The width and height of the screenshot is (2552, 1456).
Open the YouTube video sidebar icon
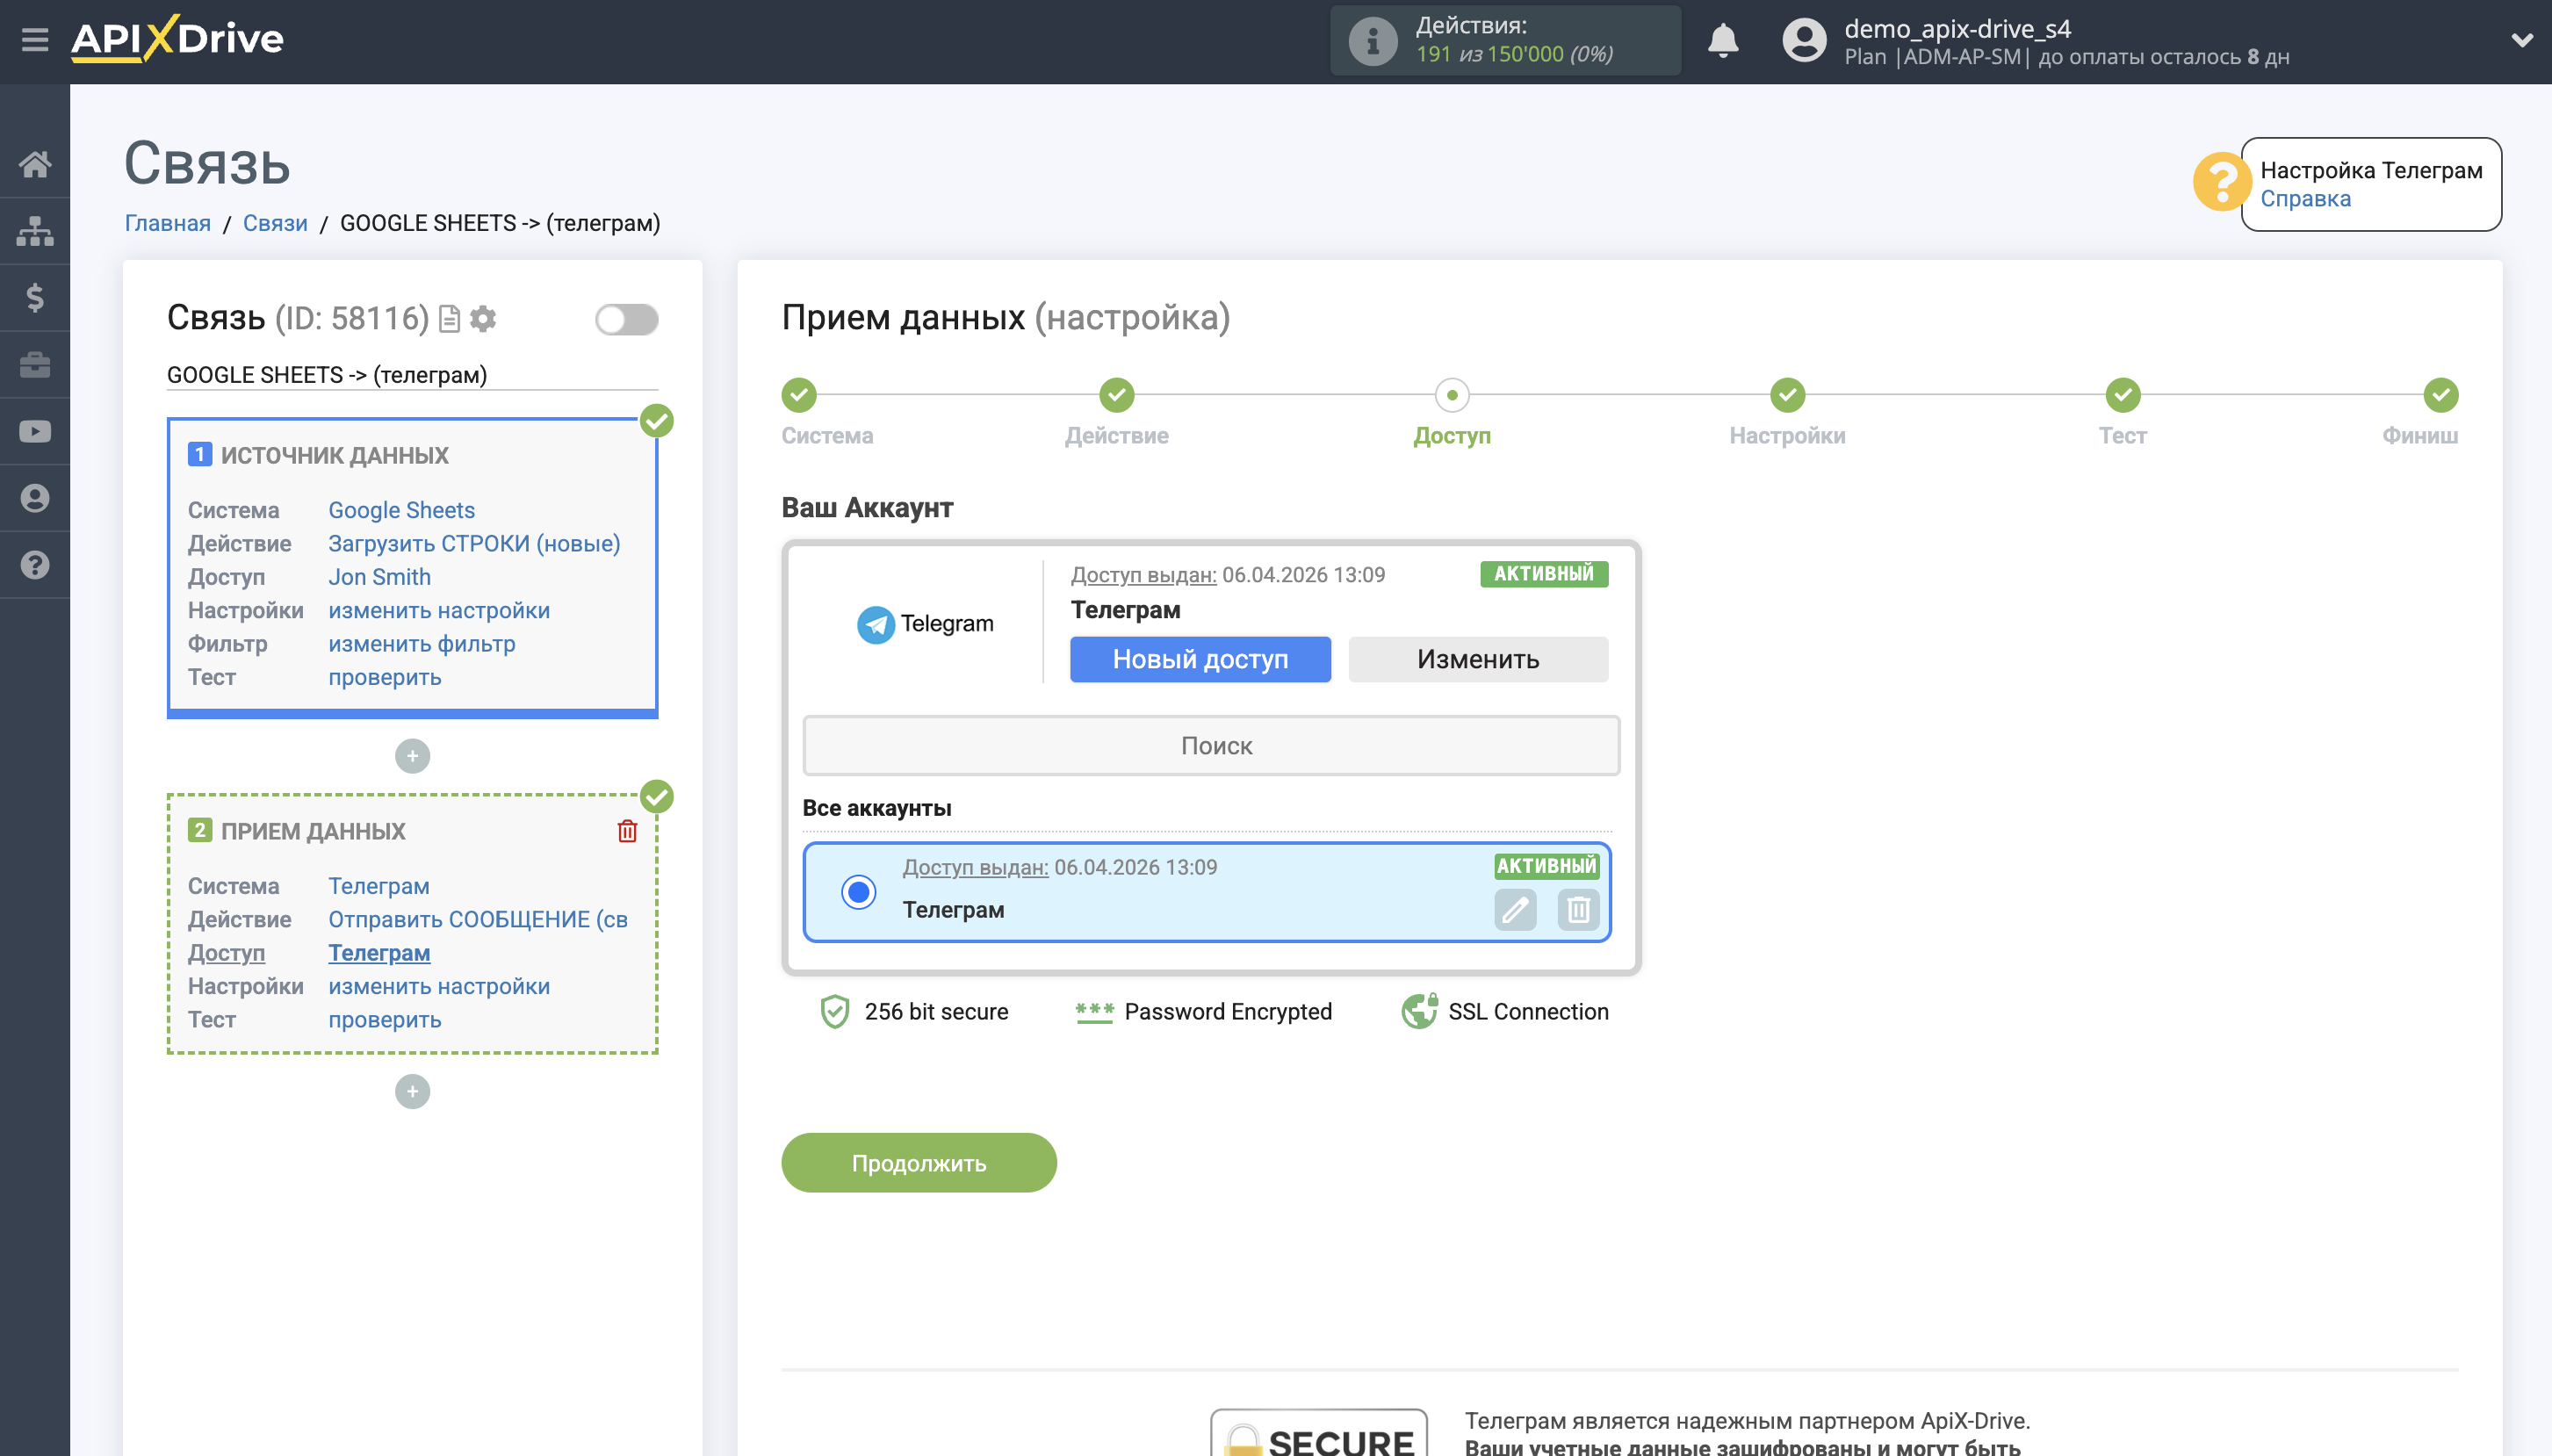[x=35, y=431]
